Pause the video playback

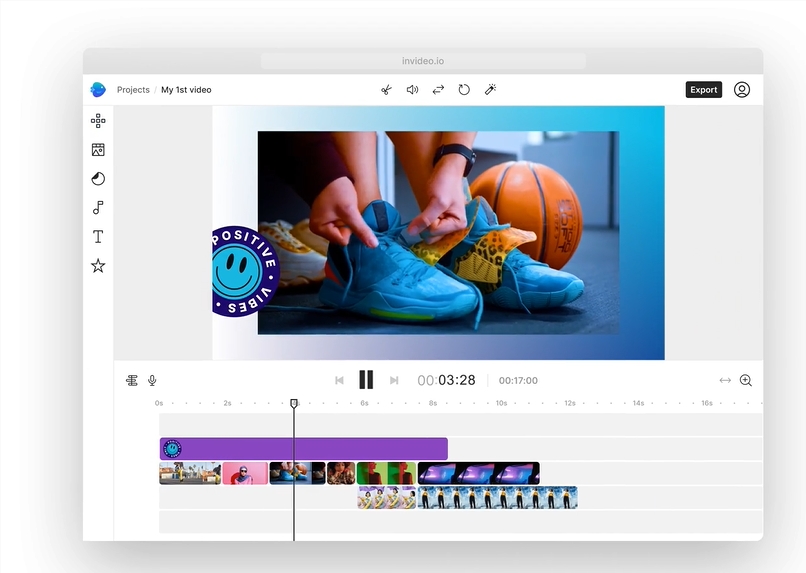click(366, 380)
